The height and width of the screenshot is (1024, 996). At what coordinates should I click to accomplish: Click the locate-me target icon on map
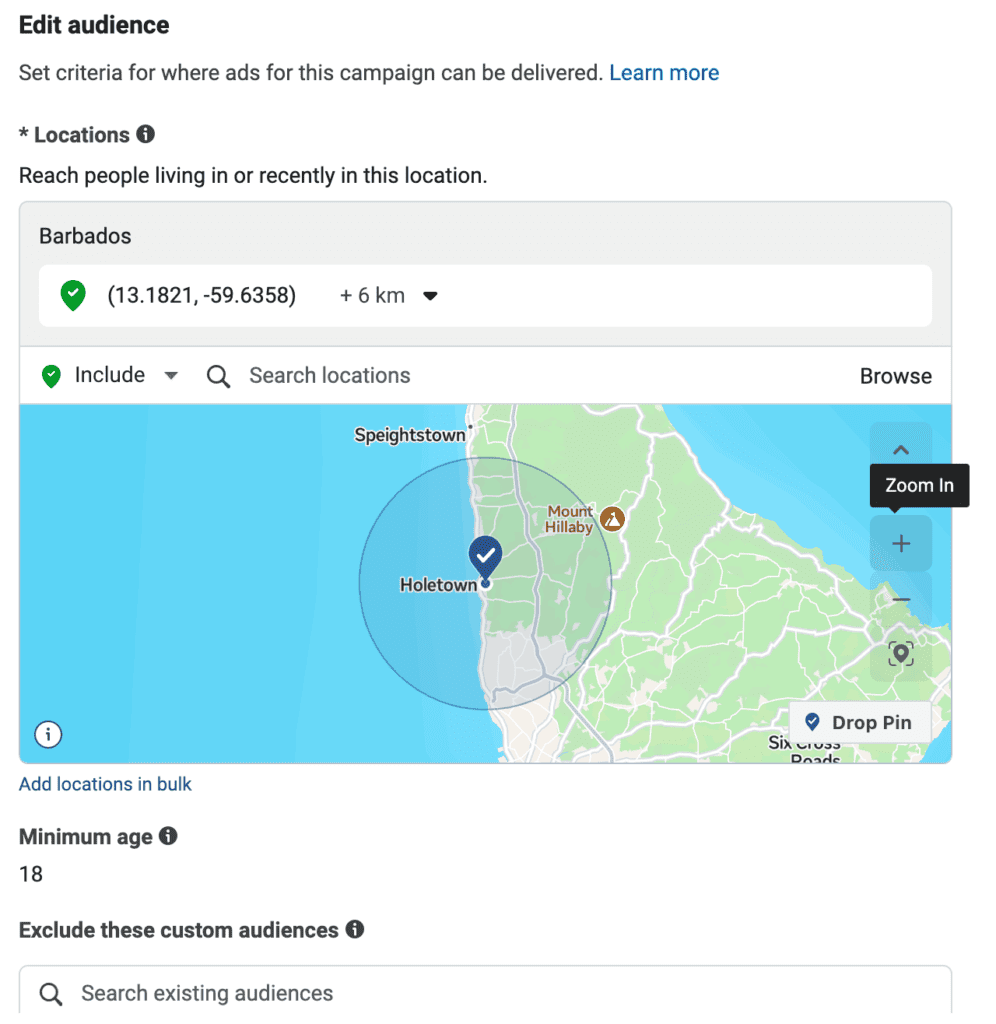tap(901, 654)
